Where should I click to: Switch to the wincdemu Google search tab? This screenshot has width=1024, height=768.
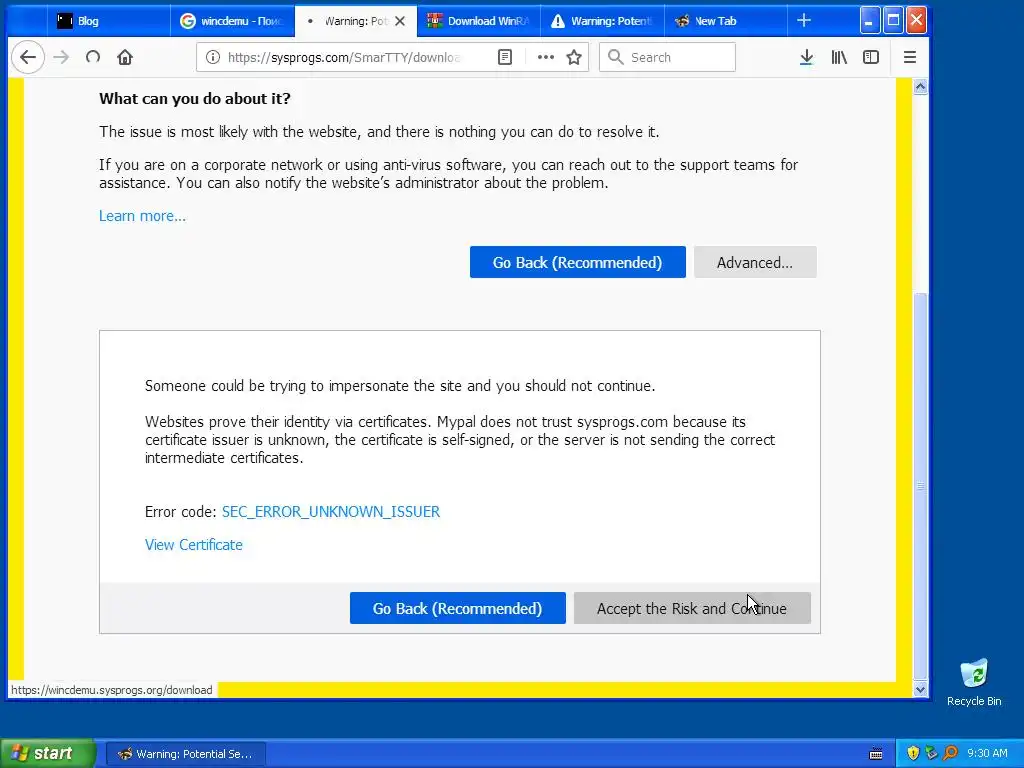[x=232, y=21]
